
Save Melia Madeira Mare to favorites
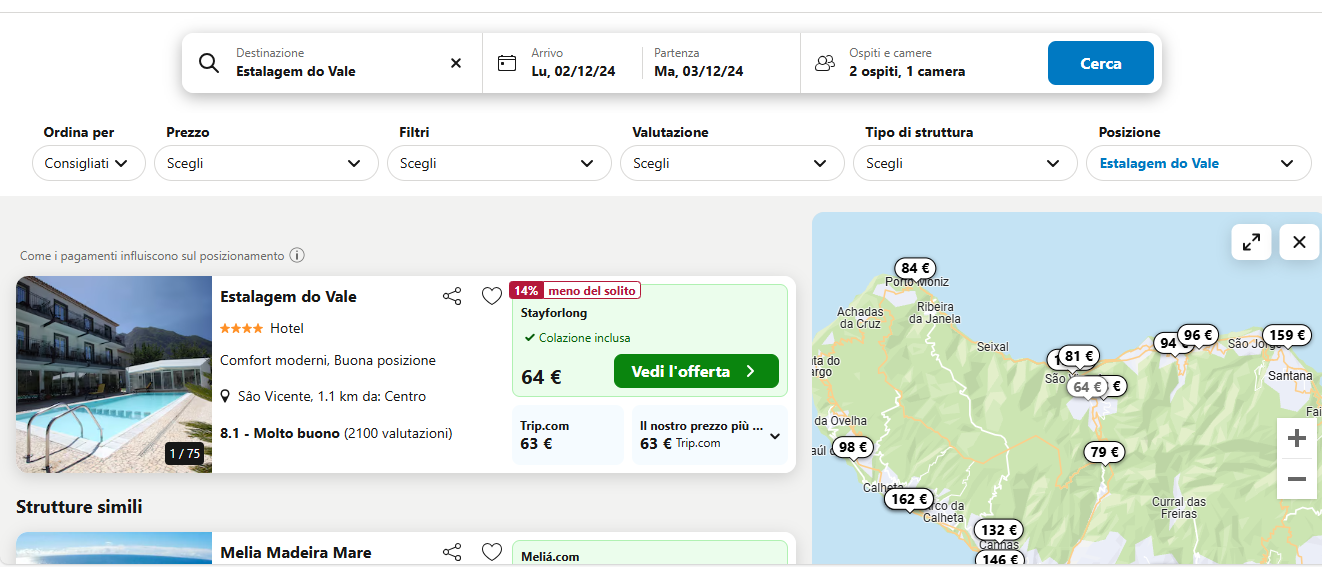tap(491, 552)
